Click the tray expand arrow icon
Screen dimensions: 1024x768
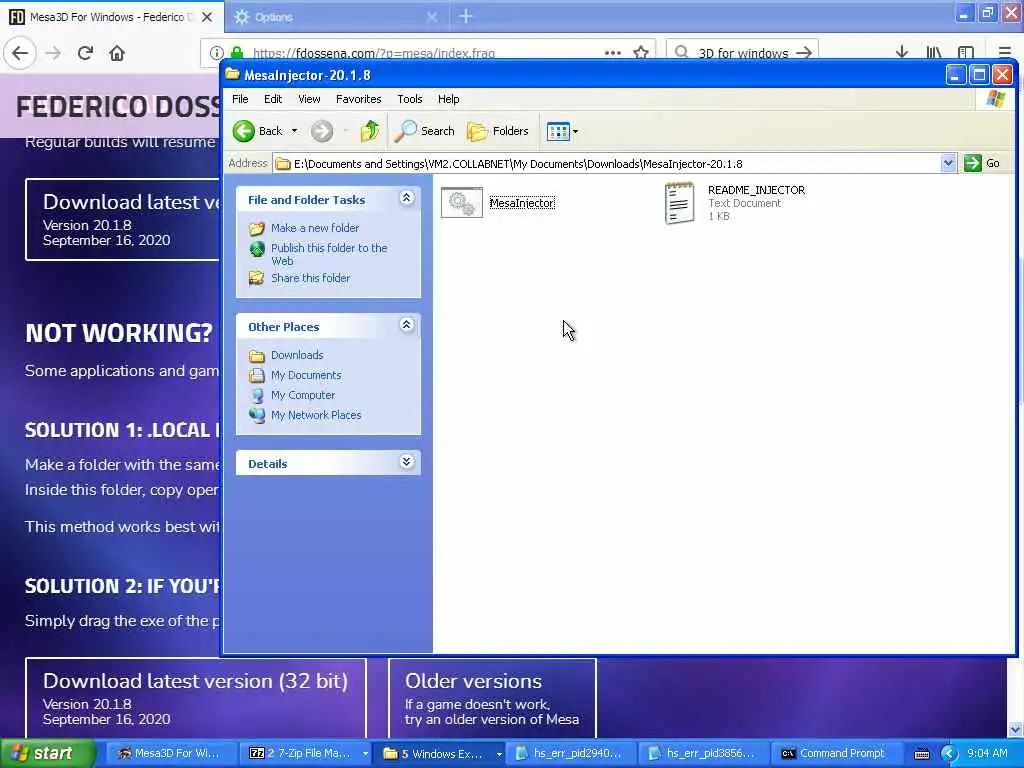click(949, 754)
